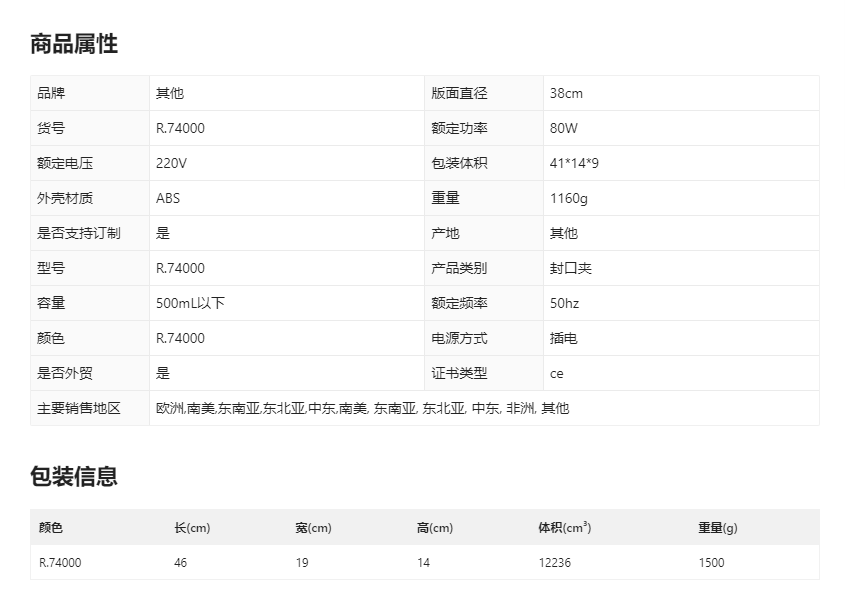Click the 是否支持订制 value 是
Screen dimensions: 845x608
(x=162, y=233)
